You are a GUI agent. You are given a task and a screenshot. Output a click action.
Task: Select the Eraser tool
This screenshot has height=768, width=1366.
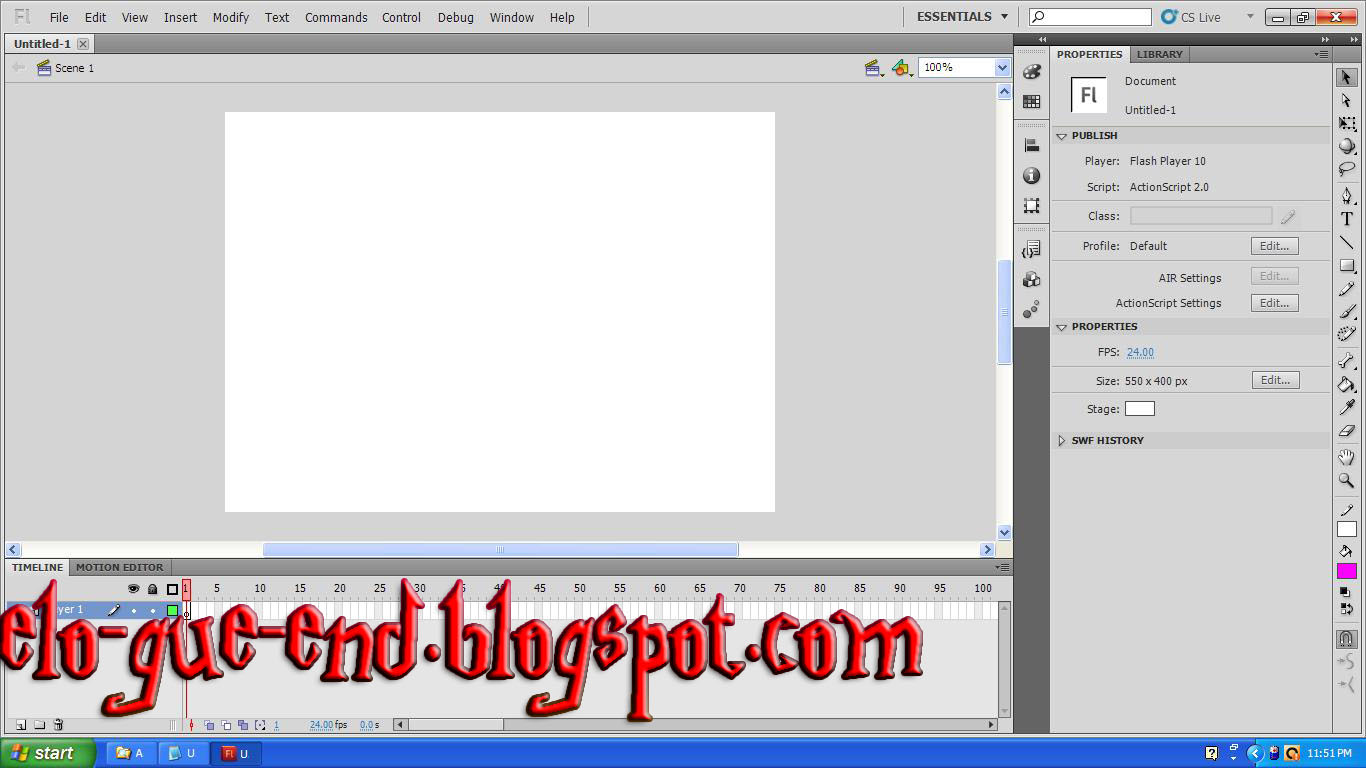(x=1347, y=431)
